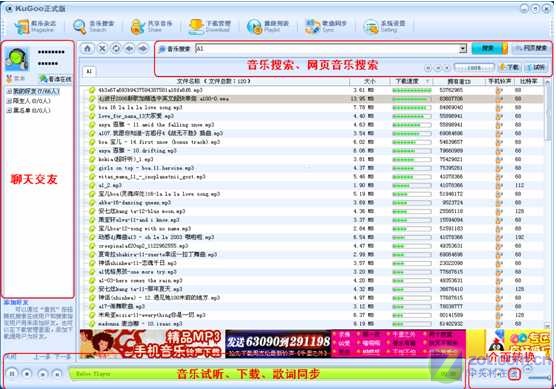Click the online status button beside 登录

[56, 79]
